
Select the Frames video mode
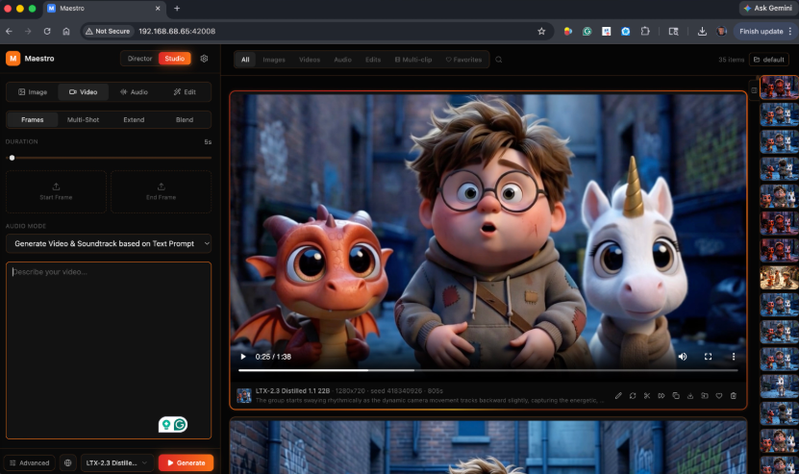pos(32,120)
